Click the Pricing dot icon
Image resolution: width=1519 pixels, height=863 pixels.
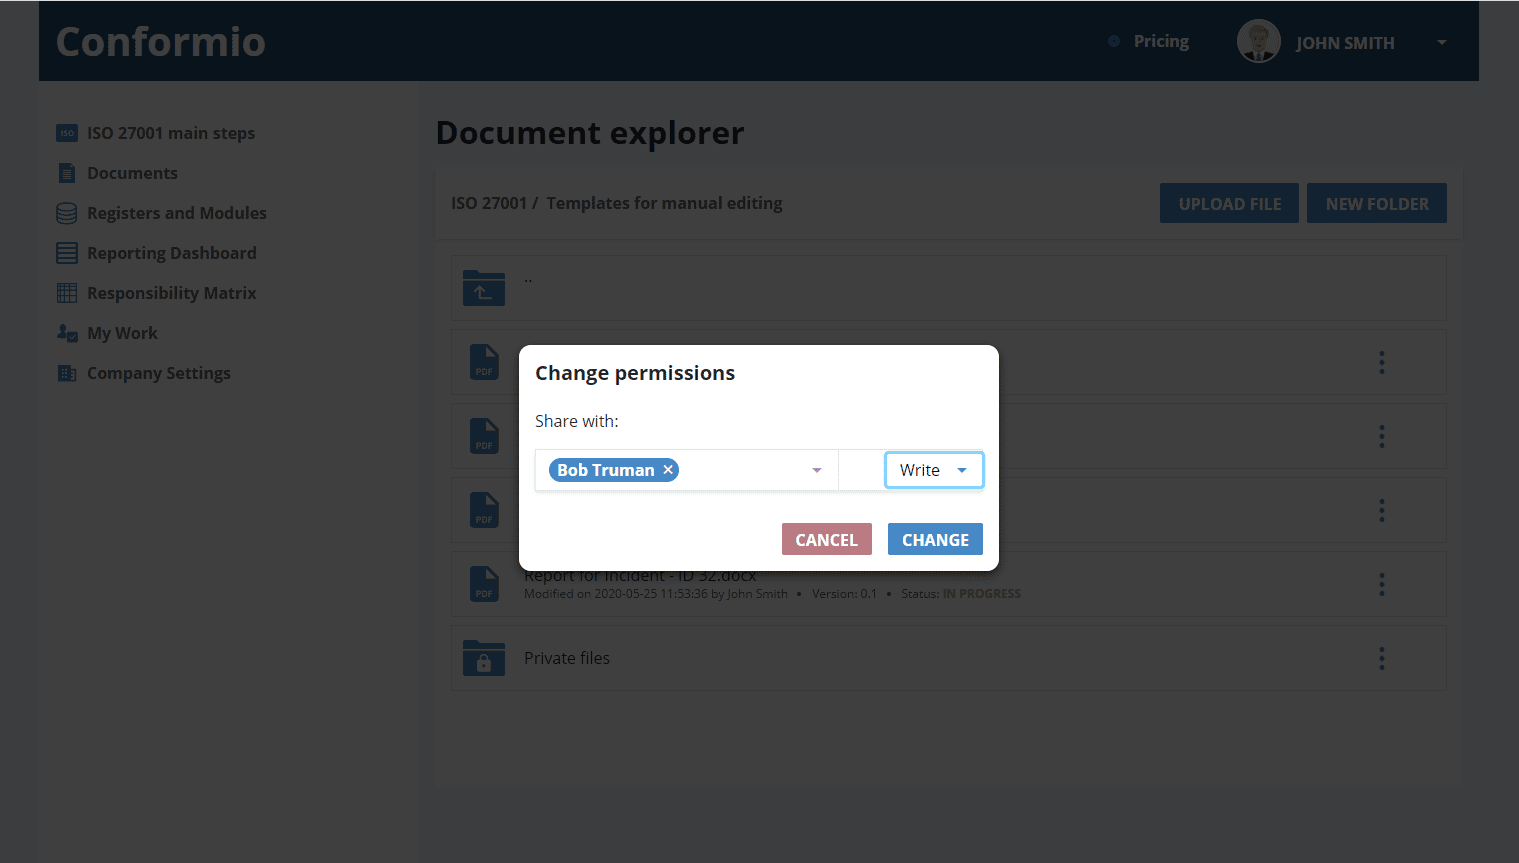click(1114, 41)
